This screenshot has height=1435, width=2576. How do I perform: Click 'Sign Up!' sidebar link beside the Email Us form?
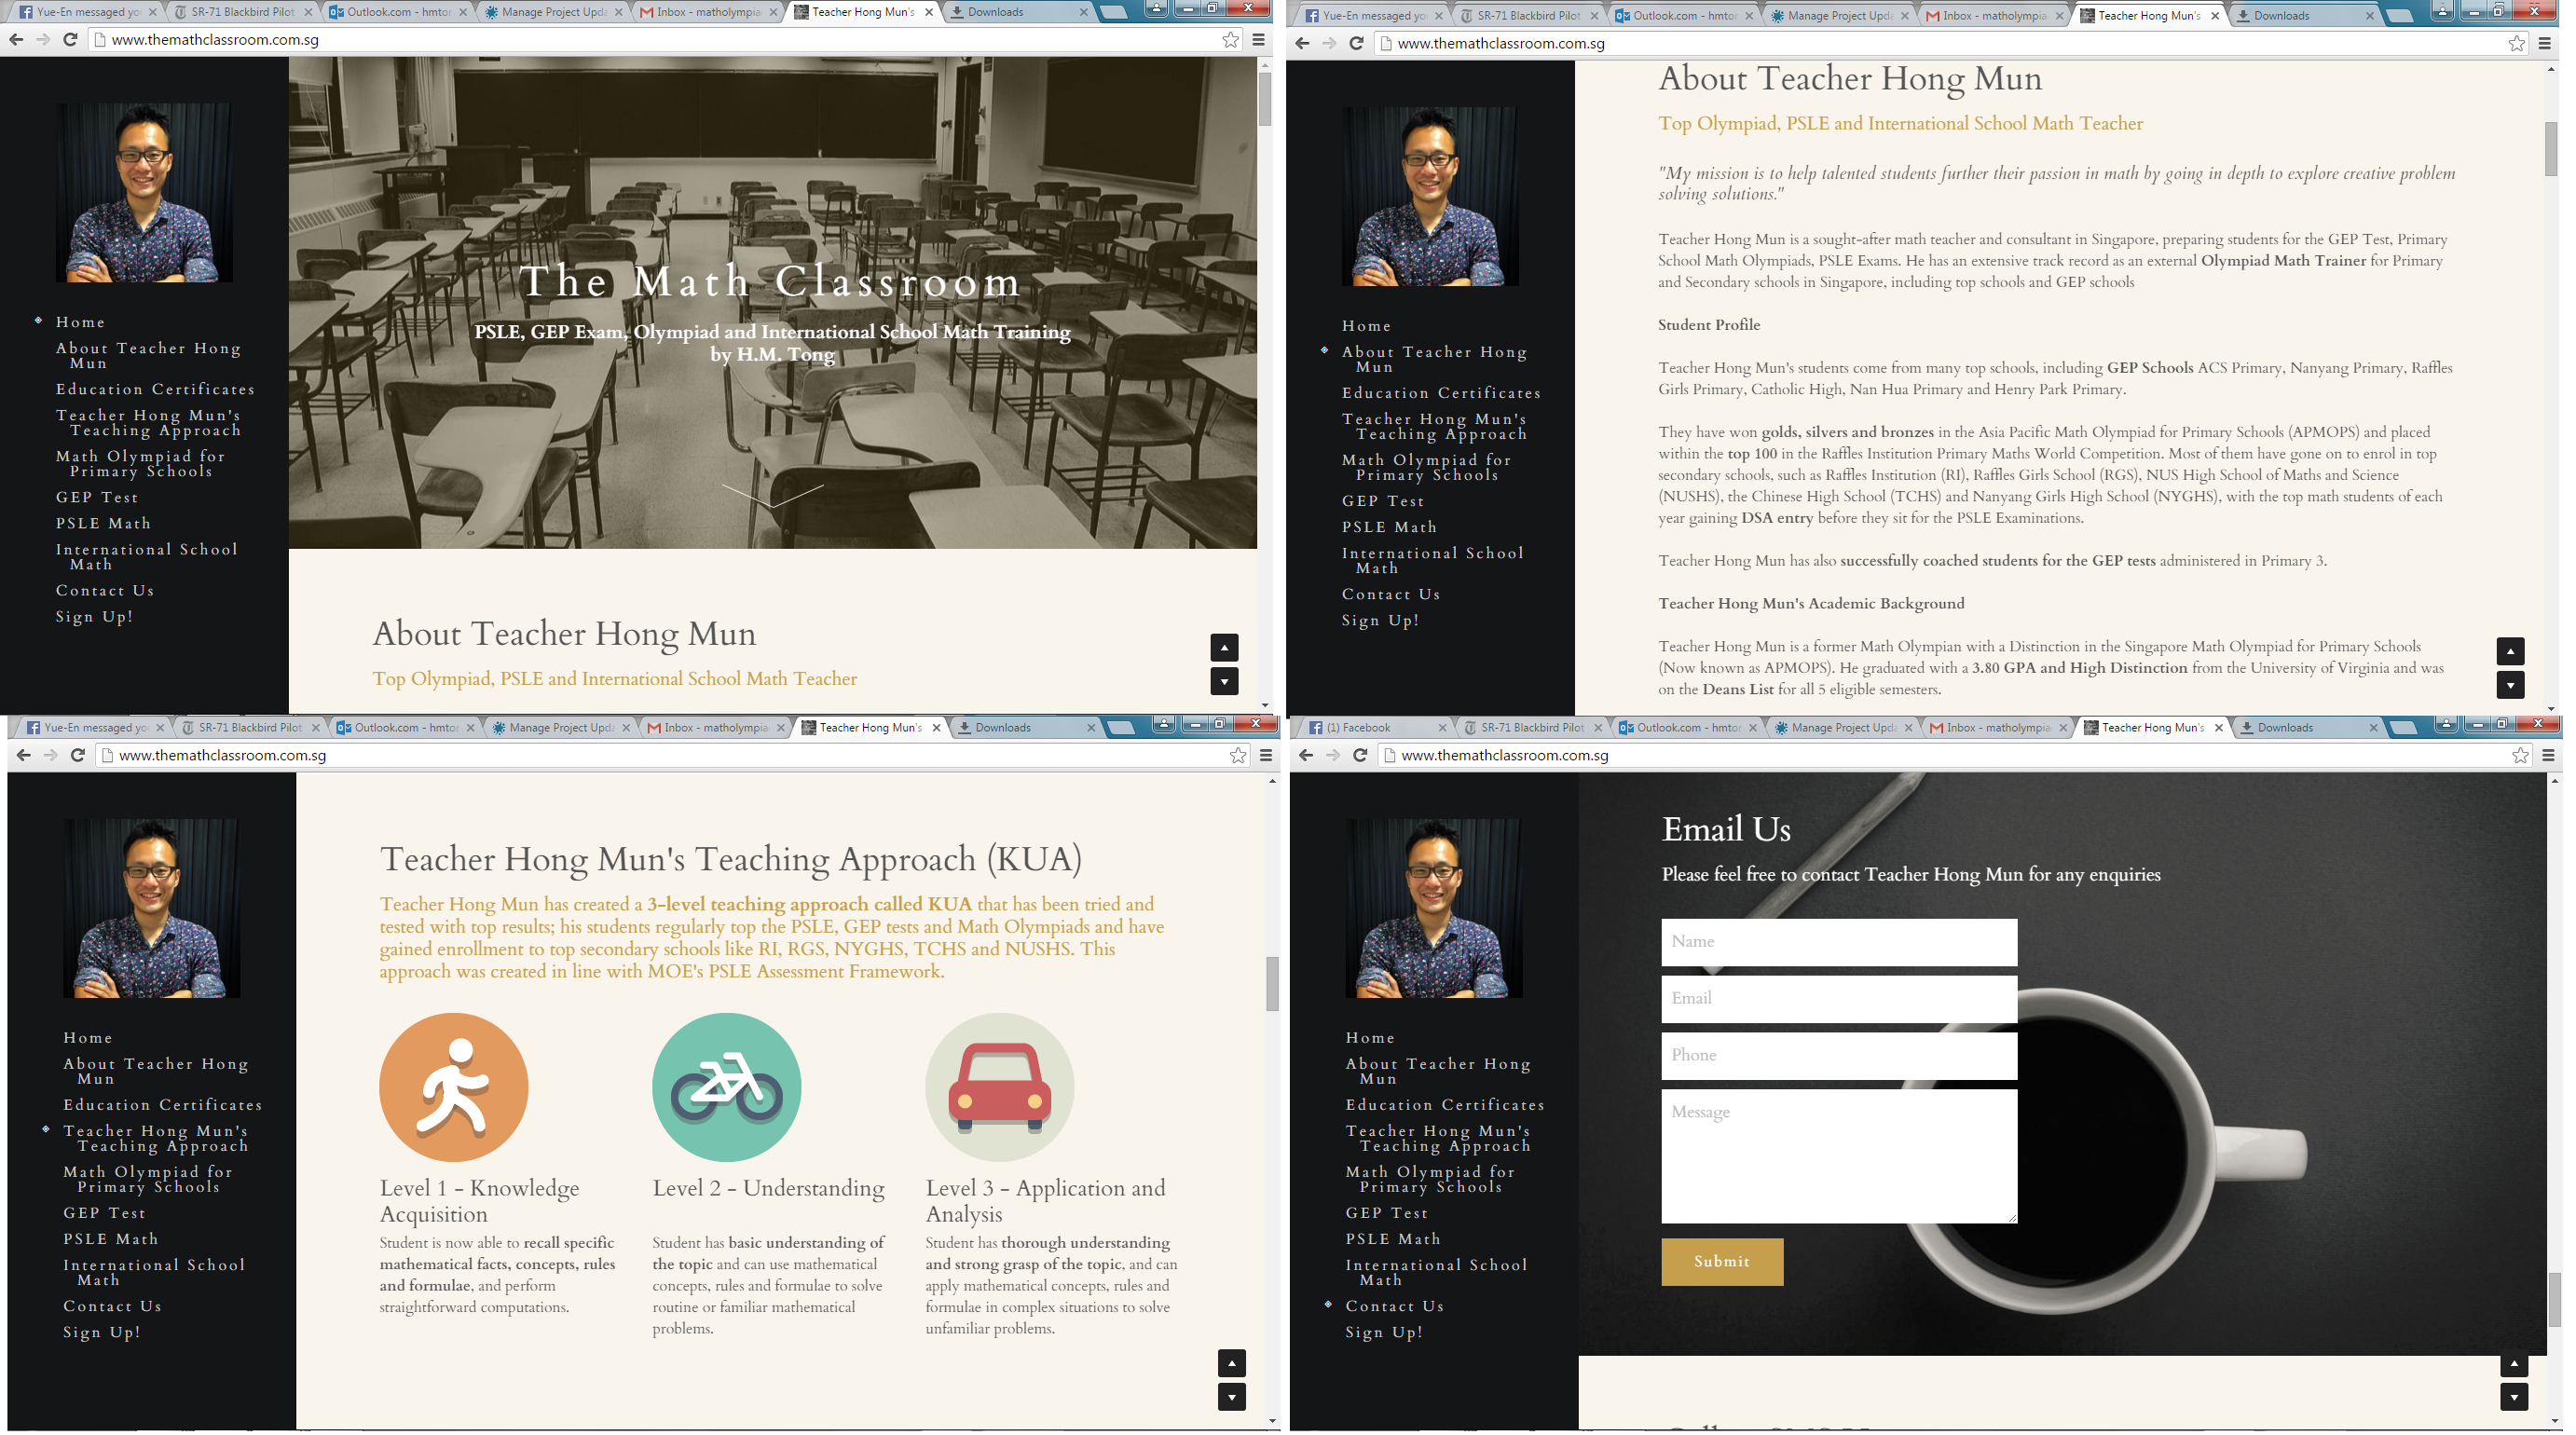coord(1383,1332)
